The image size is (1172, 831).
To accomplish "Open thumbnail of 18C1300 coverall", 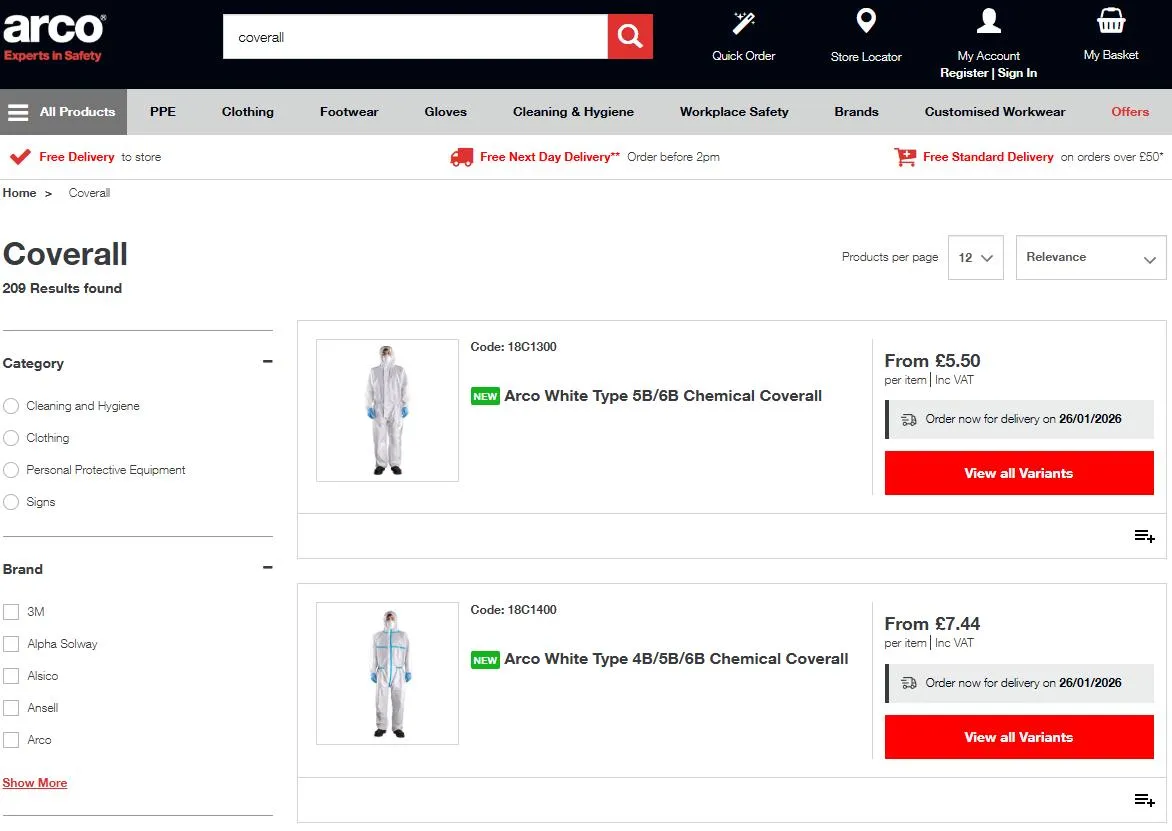I will coord(387,410).
